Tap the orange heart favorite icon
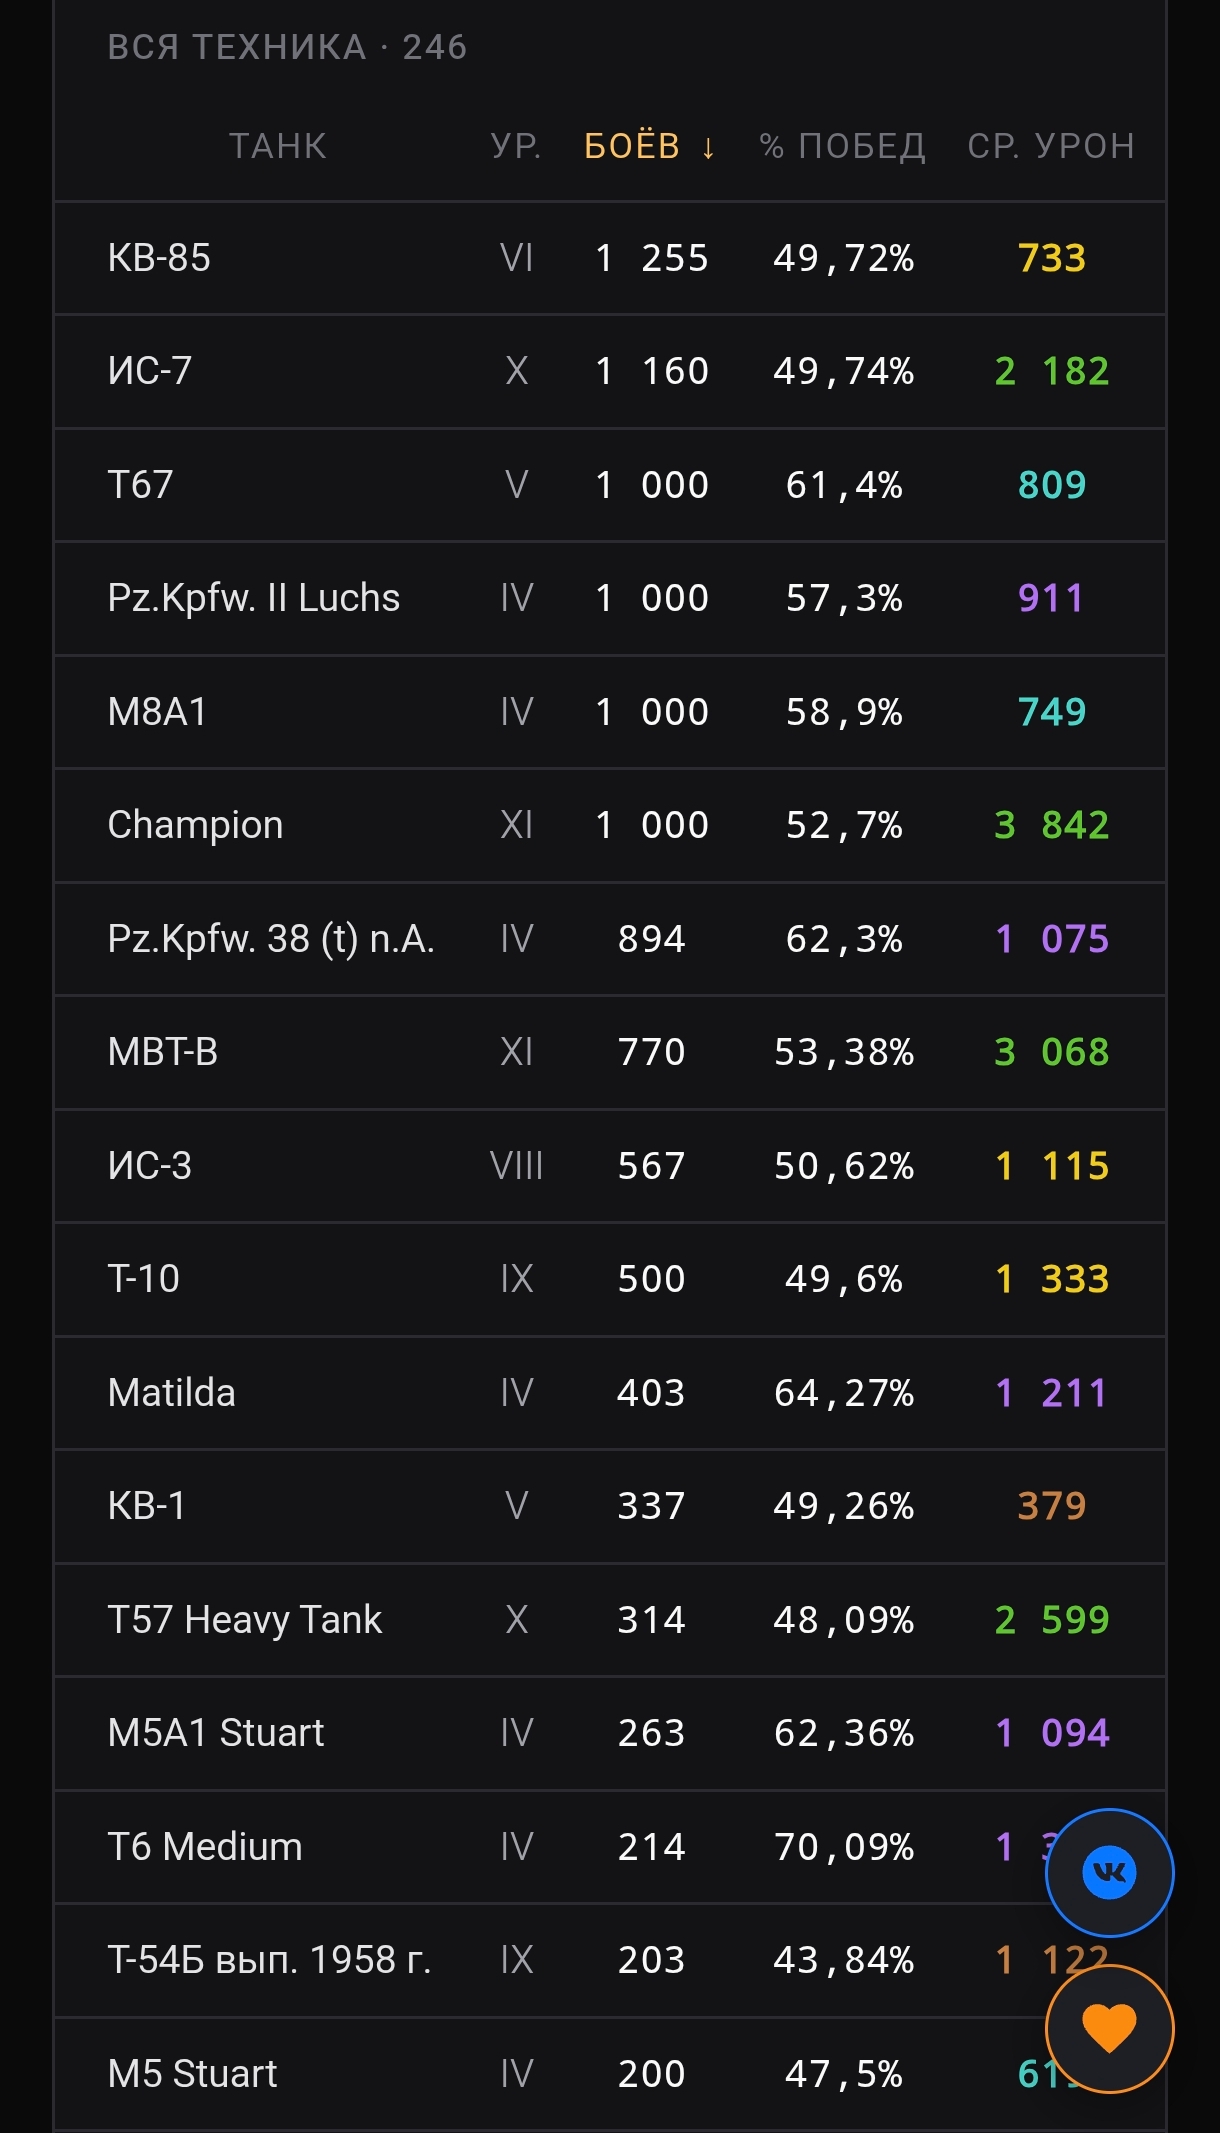 [x=1109, y=2029]
